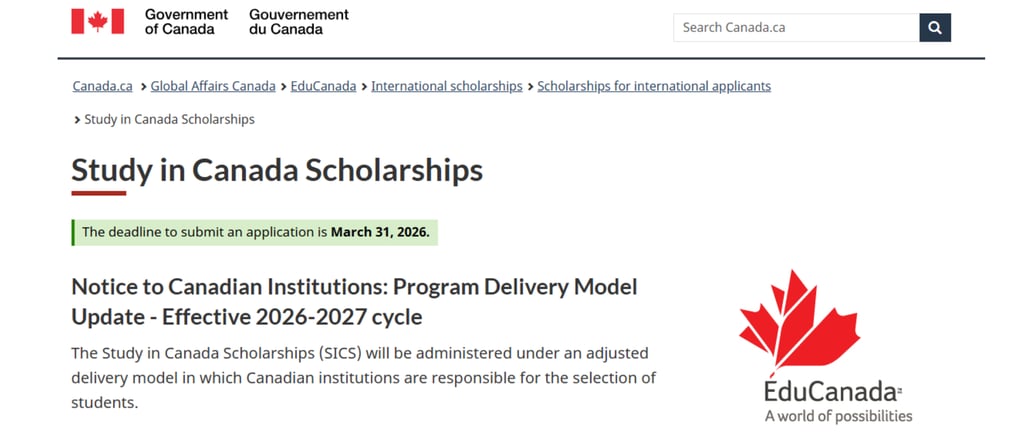Click the 'A world of possibilities' tagline
1024x434 pixels.
tap(838, 416)
